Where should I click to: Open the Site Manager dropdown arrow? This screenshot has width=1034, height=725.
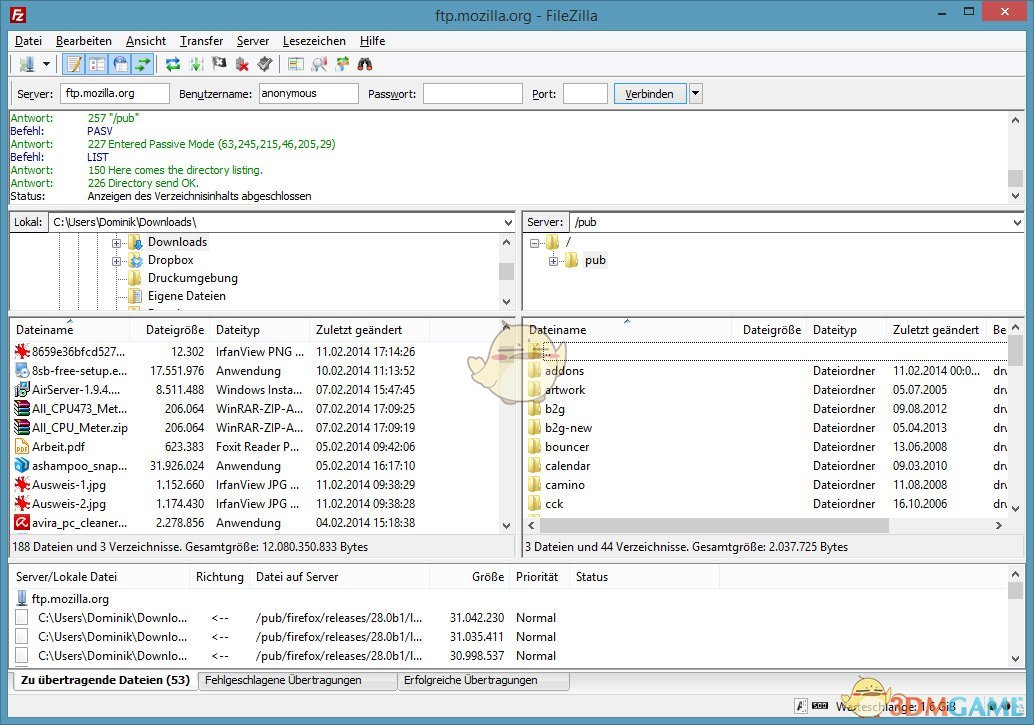(46, 63)
